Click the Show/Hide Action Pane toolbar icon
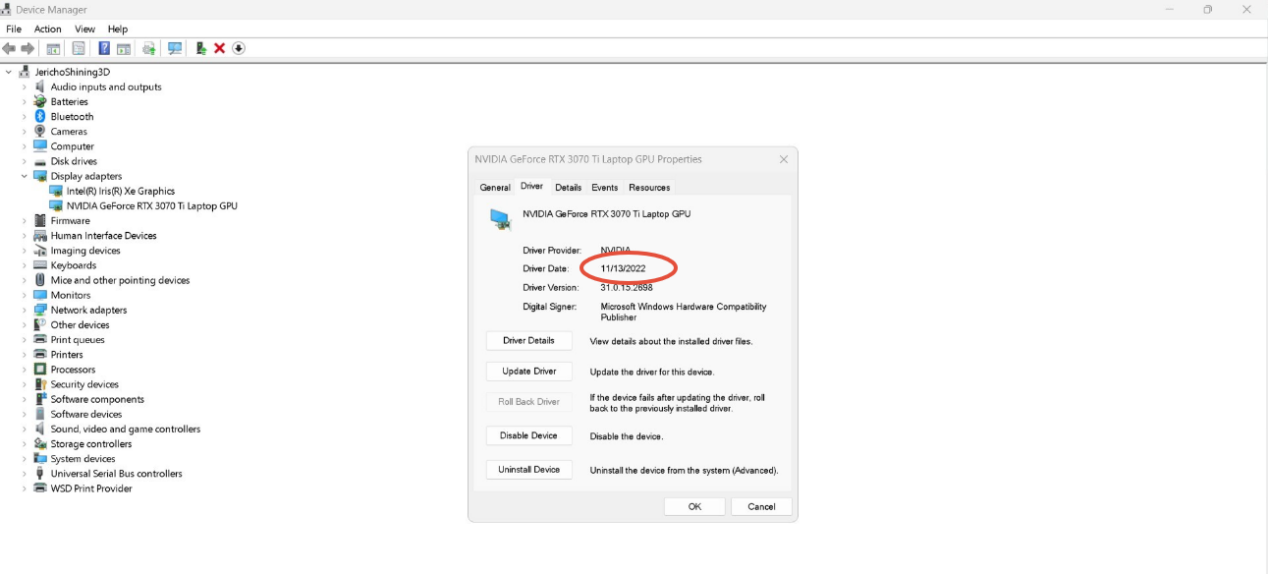1268x574 pixels. (123, 48)
